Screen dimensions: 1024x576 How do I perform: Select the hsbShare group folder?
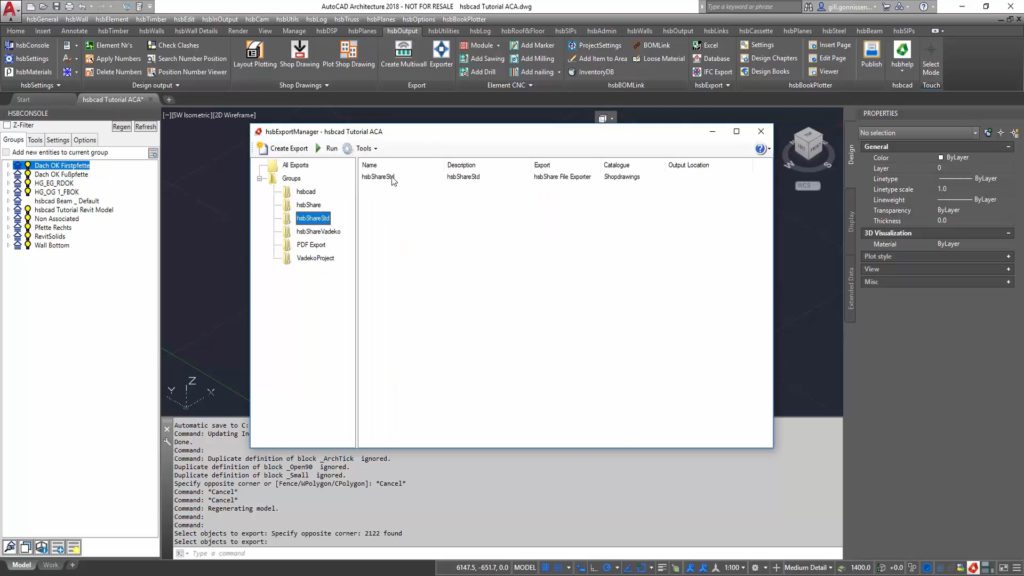[x=308, y=205]
